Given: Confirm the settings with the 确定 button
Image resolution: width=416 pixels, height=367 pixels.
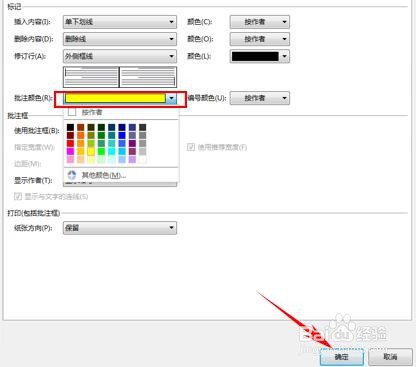Looking at the screenshot, I should pyautogui.click(x=342, y=357).
